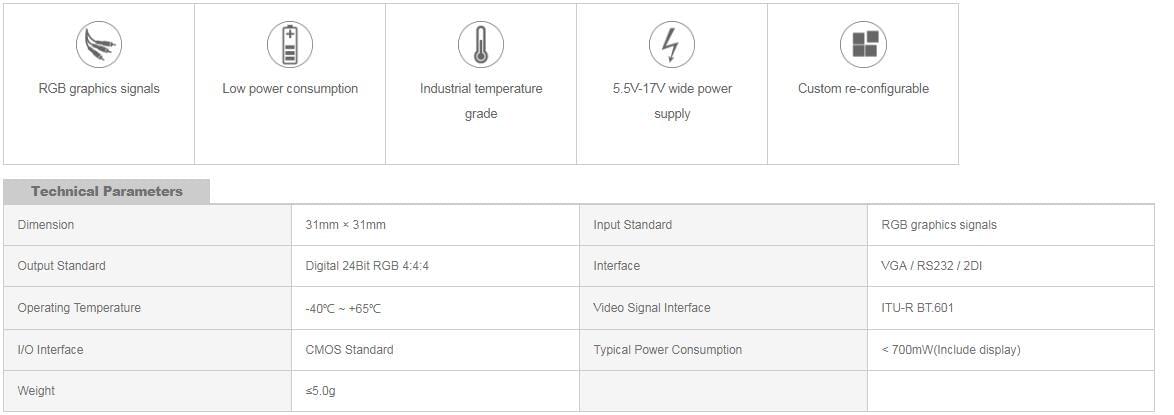This screenshot has width=1174, height=415.
Task: Click the RGB cables icon
Action: point(99,44)
